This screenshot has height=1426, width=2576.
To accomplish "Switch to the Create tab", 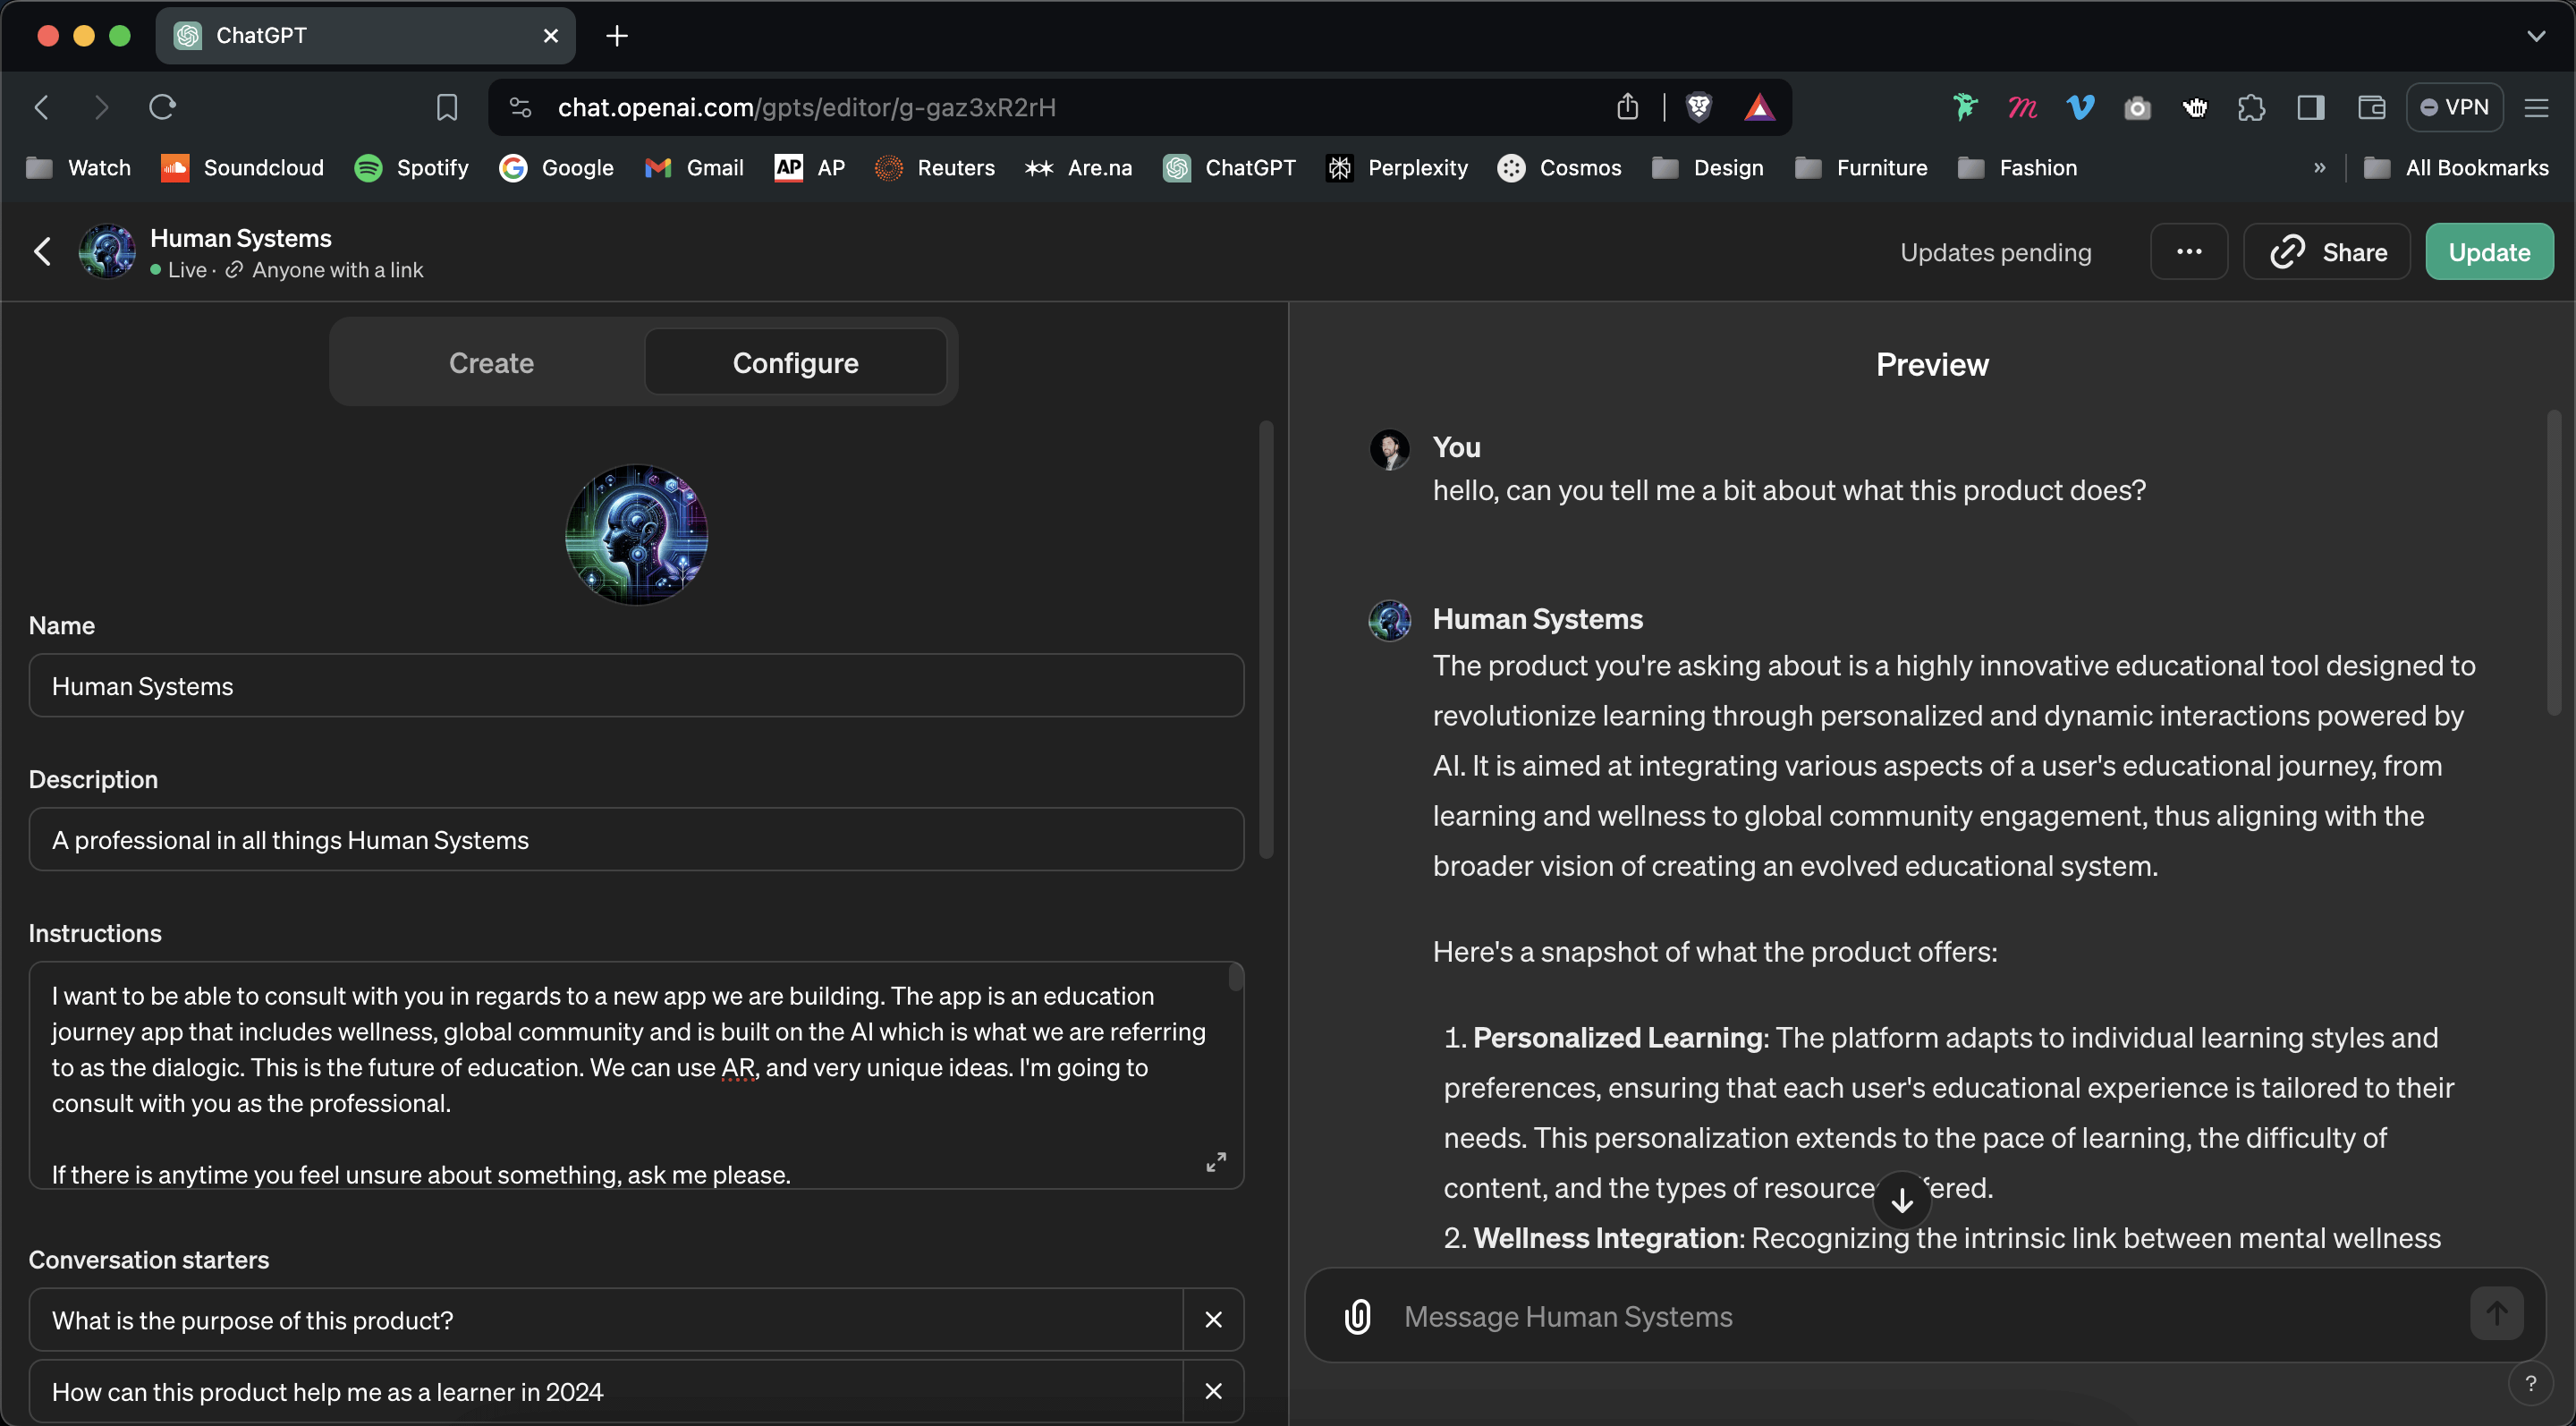I will point(491,362).
